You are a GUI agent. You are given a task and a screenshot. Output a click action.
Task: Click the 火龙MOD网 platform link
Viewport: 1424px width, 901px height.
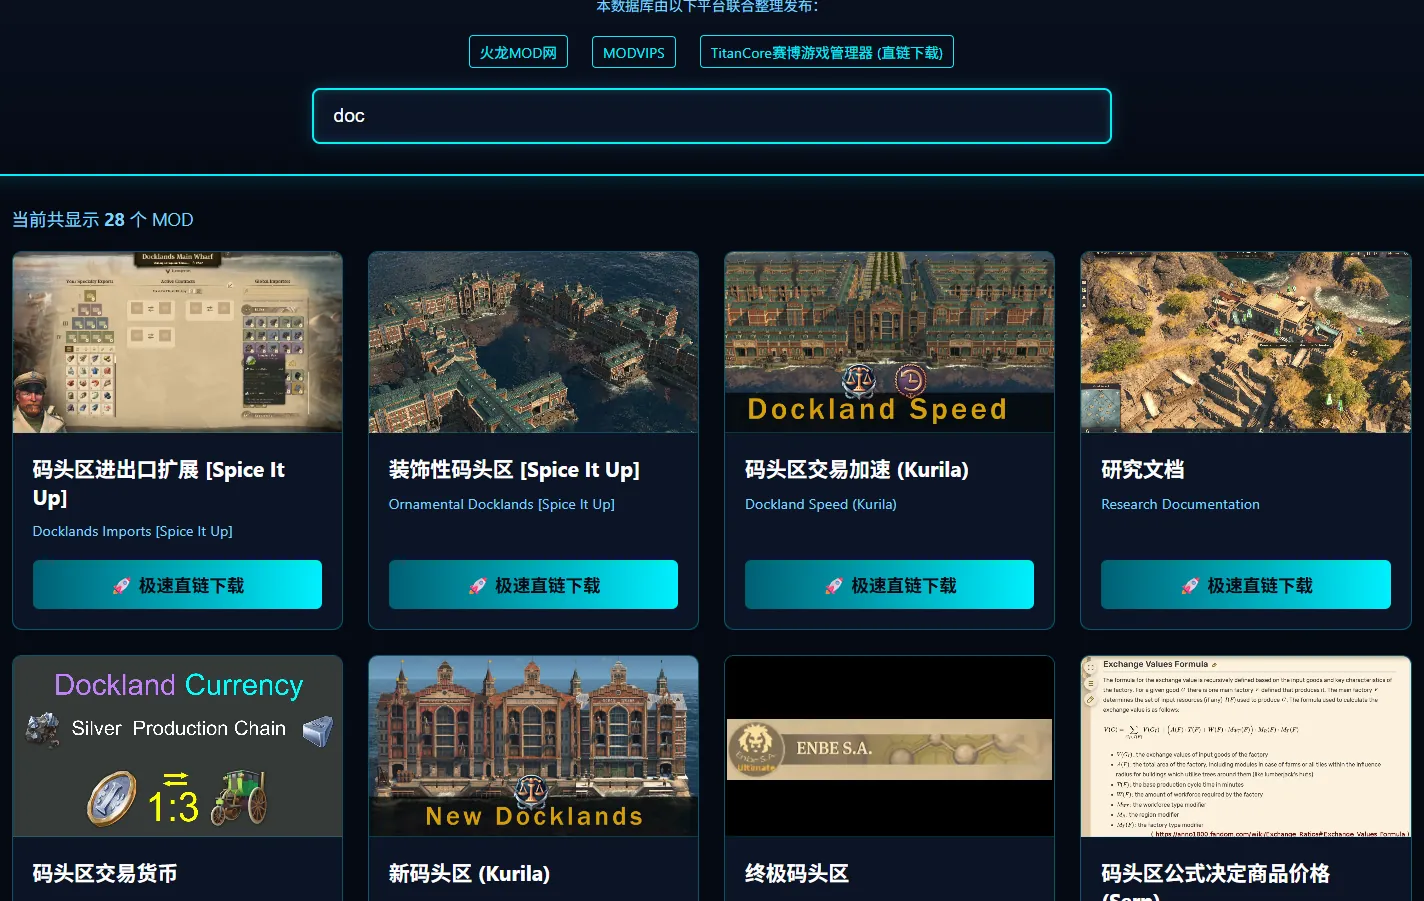[x=518, y=52]
